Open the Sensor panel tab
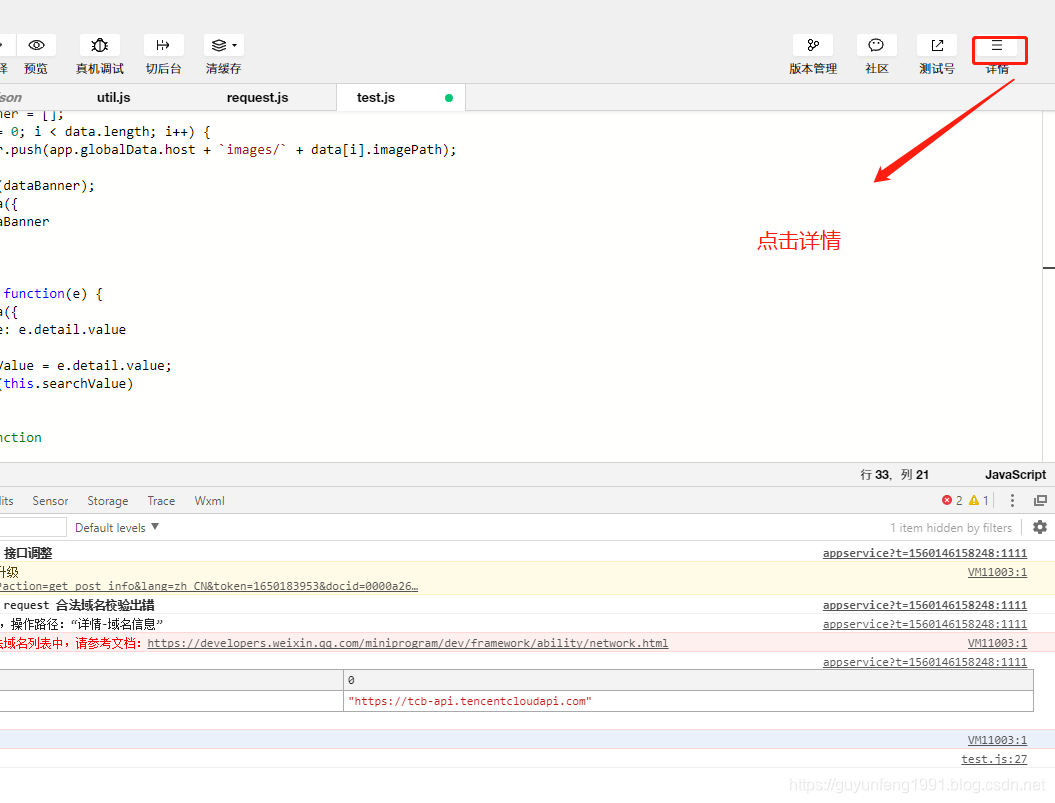 50,501
